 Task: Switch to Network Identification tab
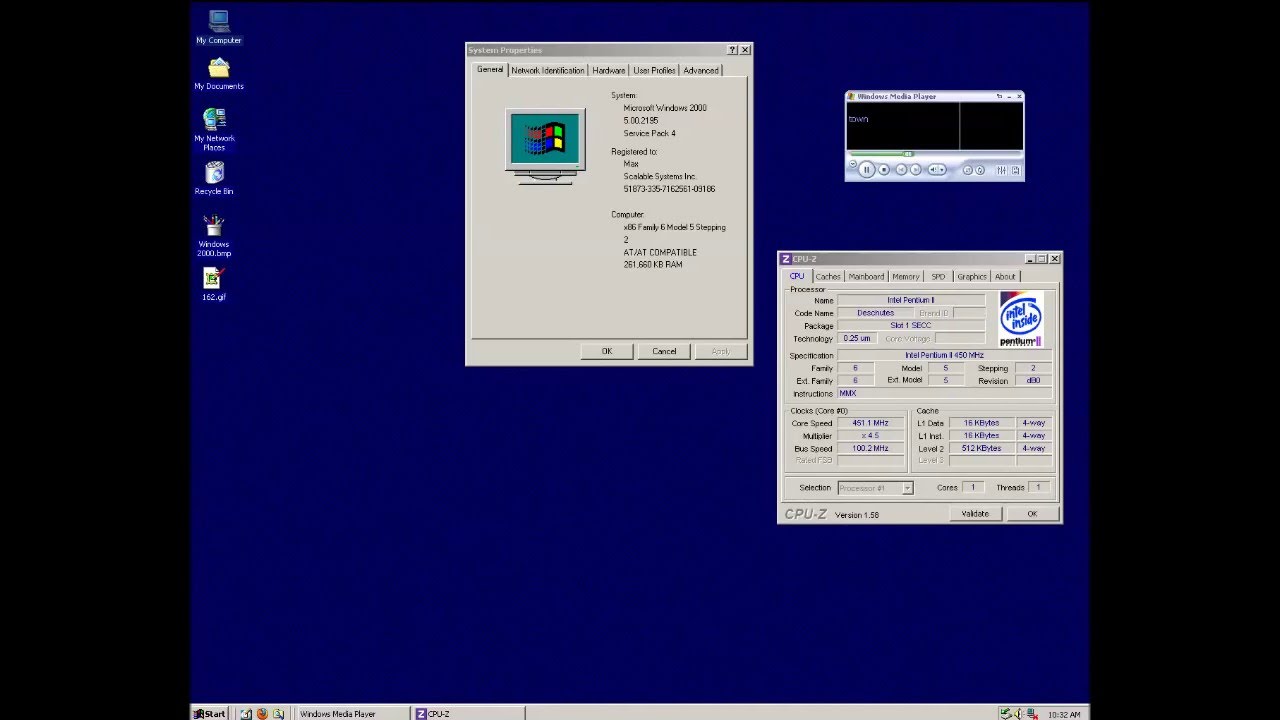point(548,70)
